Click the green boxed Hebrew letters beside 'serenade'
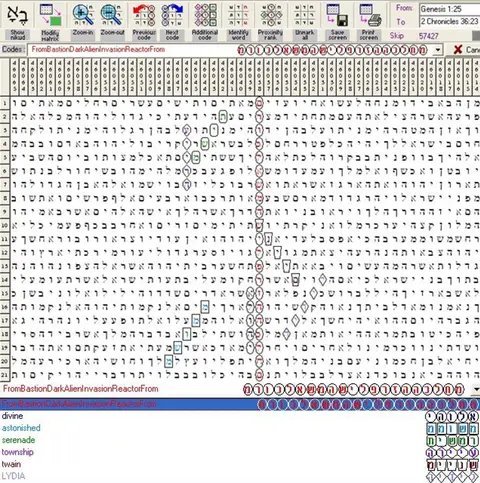This screenshot has width=480, height=483. tap(452, 441)
